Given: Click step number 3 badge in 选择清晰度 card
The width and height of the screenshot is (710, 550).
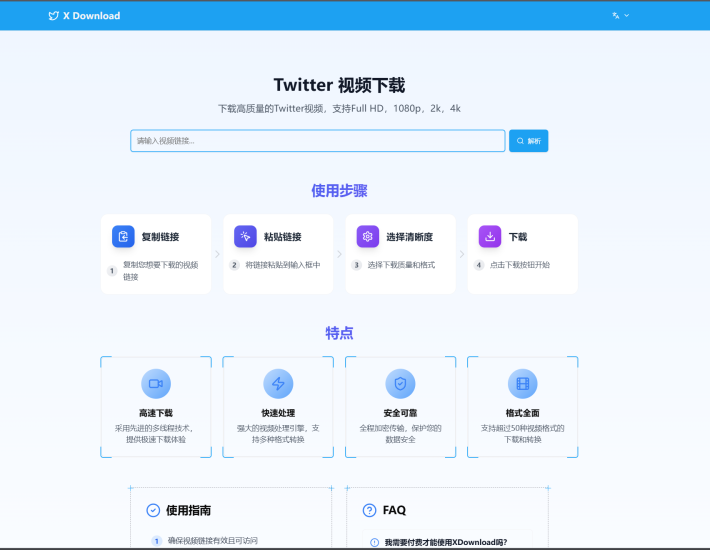Looking at the screenshot, I should click(356, 265).
